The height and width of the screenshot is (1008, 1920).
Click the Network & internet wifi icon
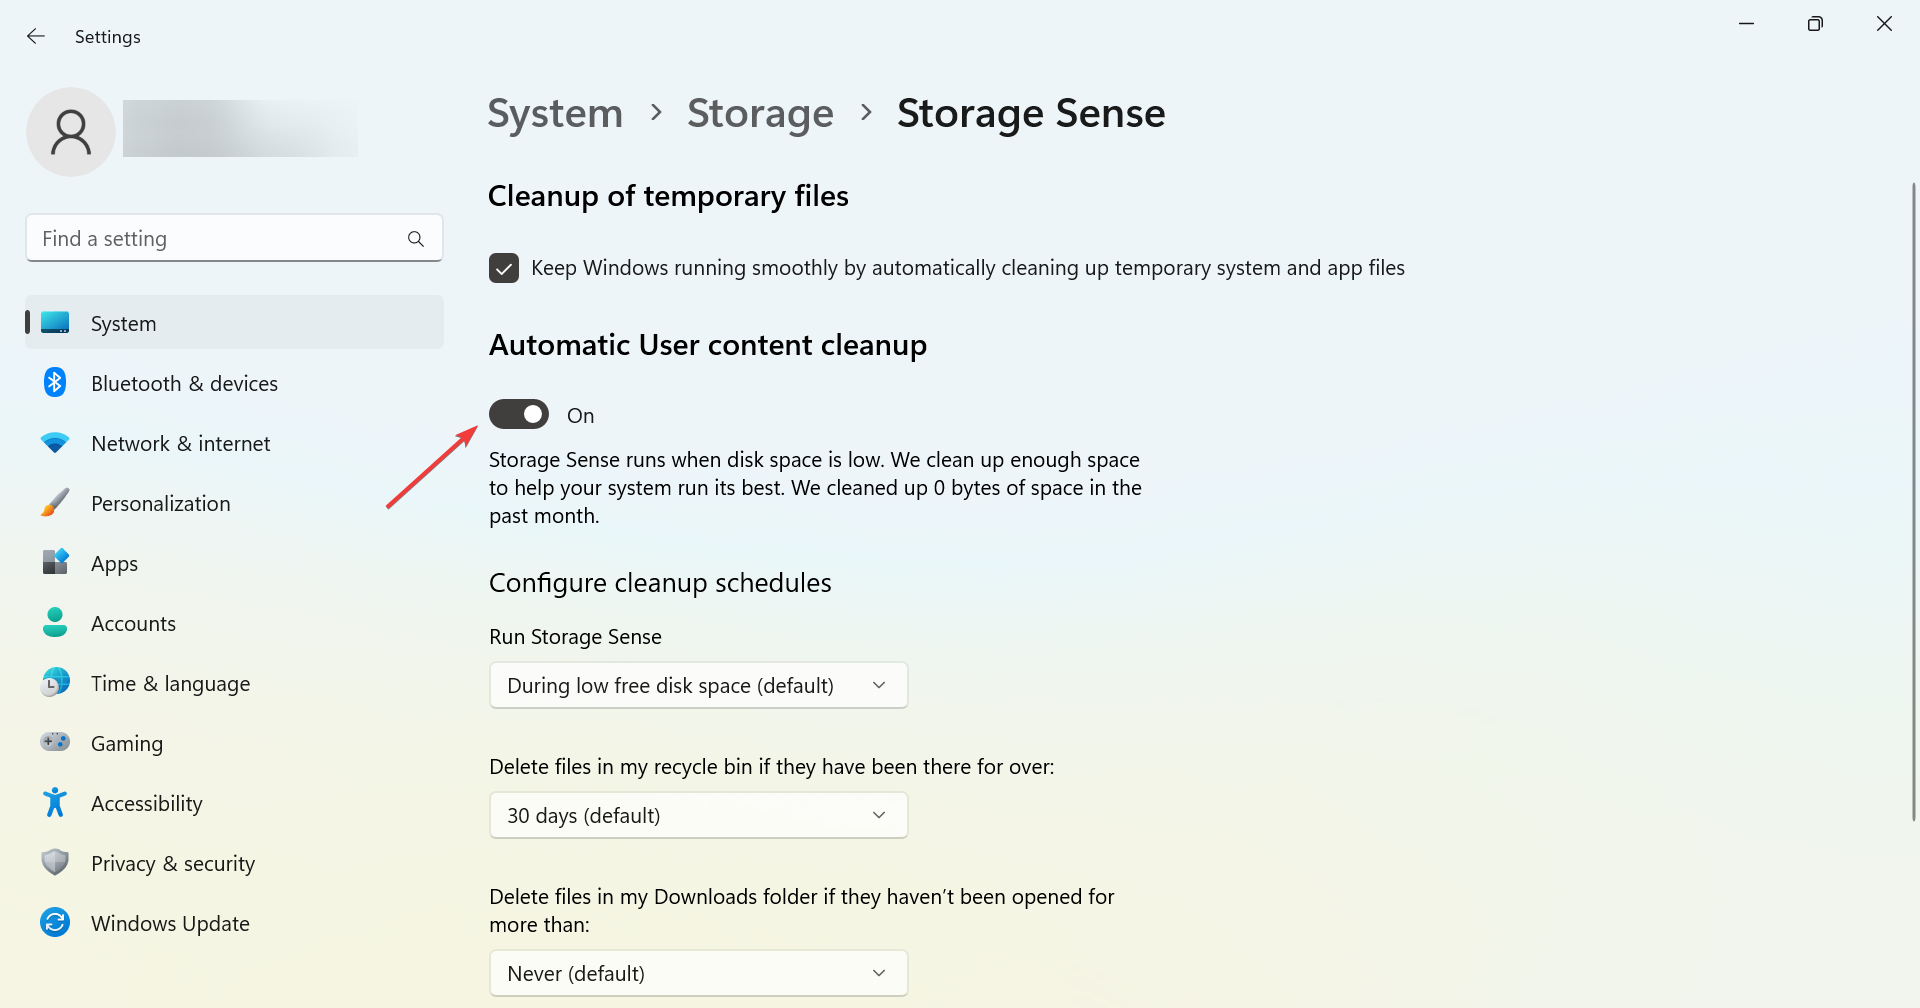click(x=55, y=443)
